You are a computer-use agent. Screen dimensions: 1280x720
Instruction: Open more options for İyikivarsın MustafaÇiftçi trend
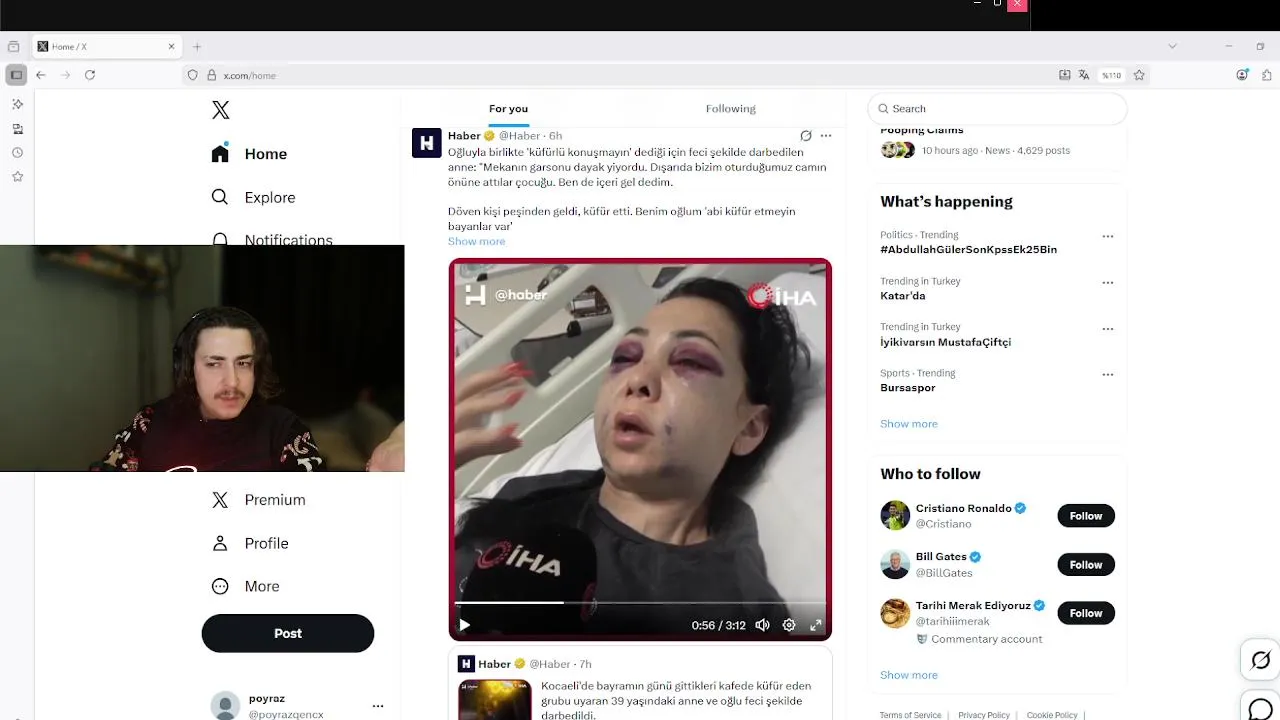[x=1108, y=329]
